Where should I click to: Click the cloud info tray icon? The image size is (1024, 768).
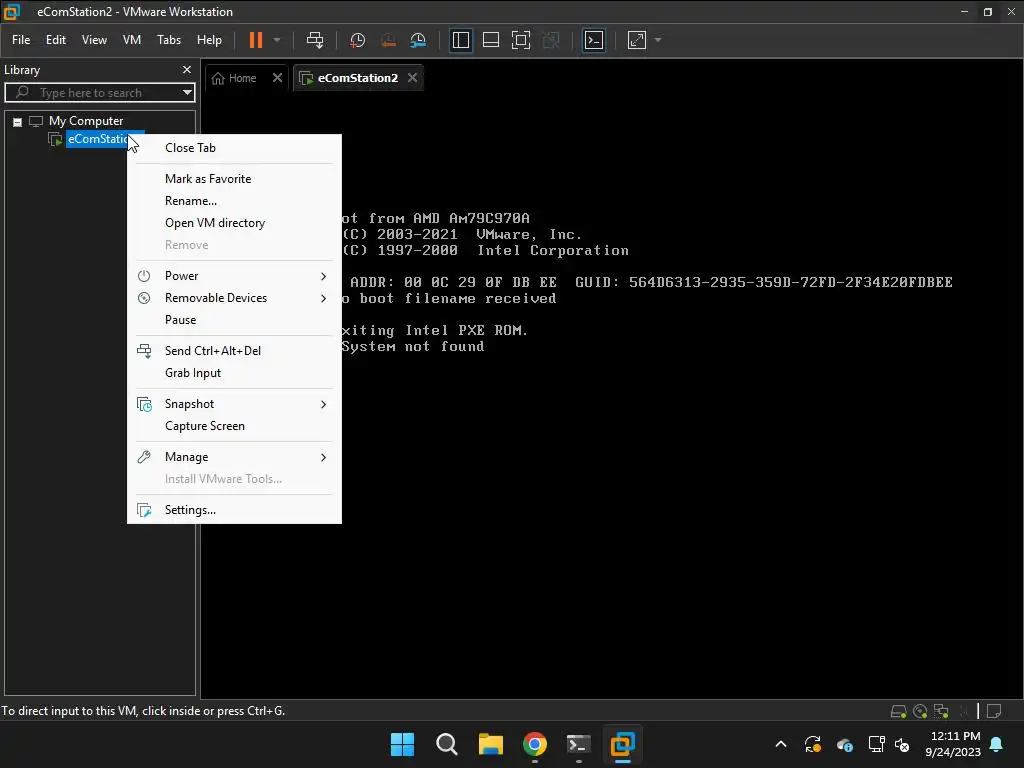[844, 744]
